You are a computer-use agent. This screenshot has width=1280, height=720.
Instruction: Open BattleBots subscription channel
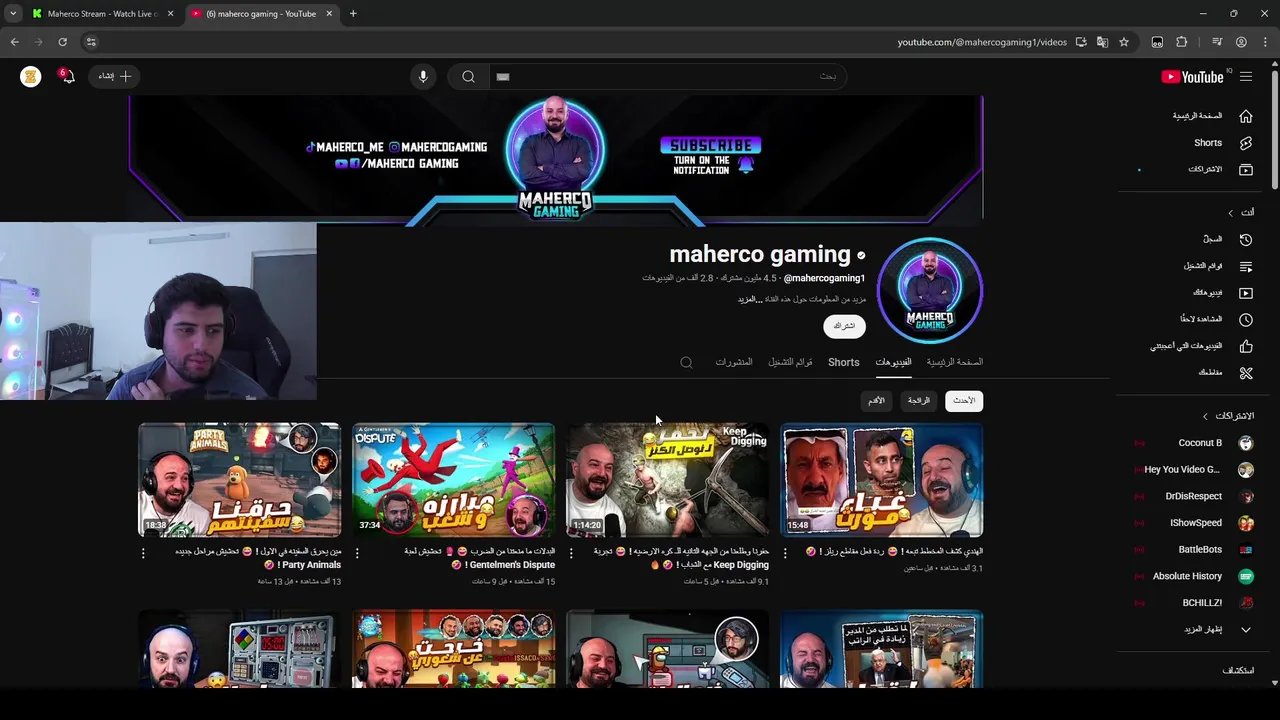pos(1200,550)
